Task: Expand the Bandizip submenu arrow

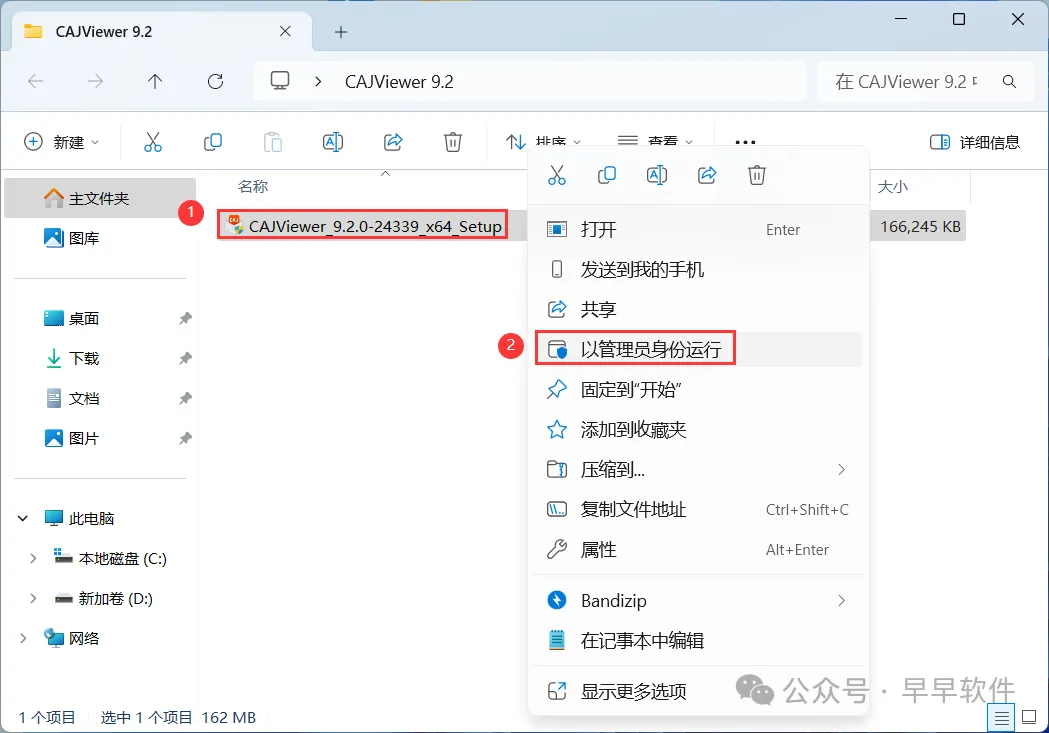Action: [842, 601]
